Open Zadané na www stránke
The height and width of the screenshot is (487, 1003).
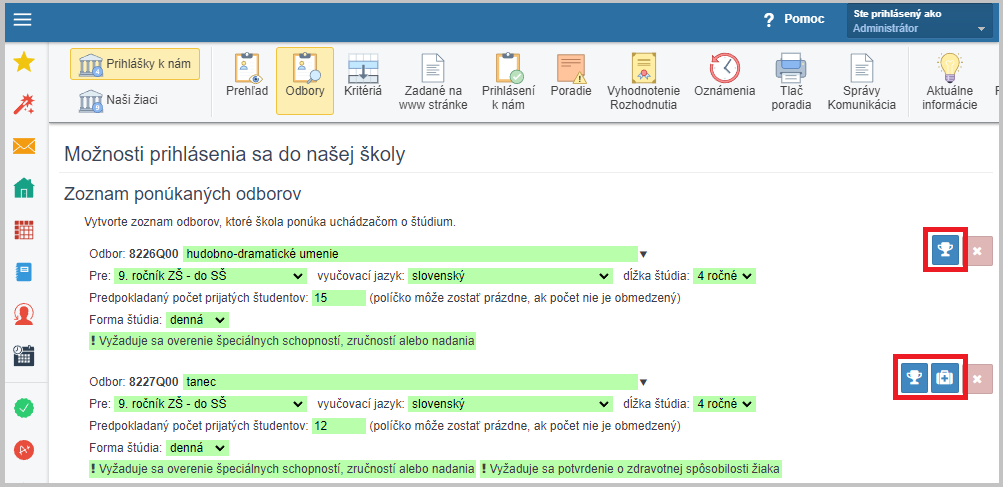pos(433,81)
